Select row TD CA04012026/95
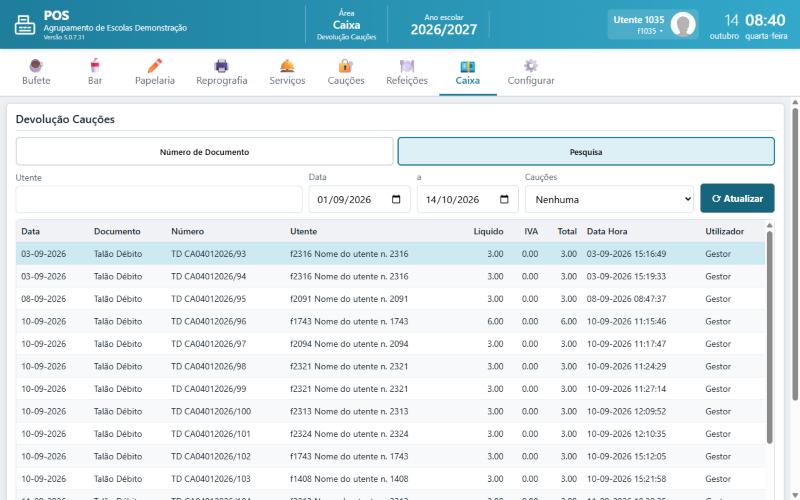This screenshot has width=800, height=500. click(x=390, y=298)
